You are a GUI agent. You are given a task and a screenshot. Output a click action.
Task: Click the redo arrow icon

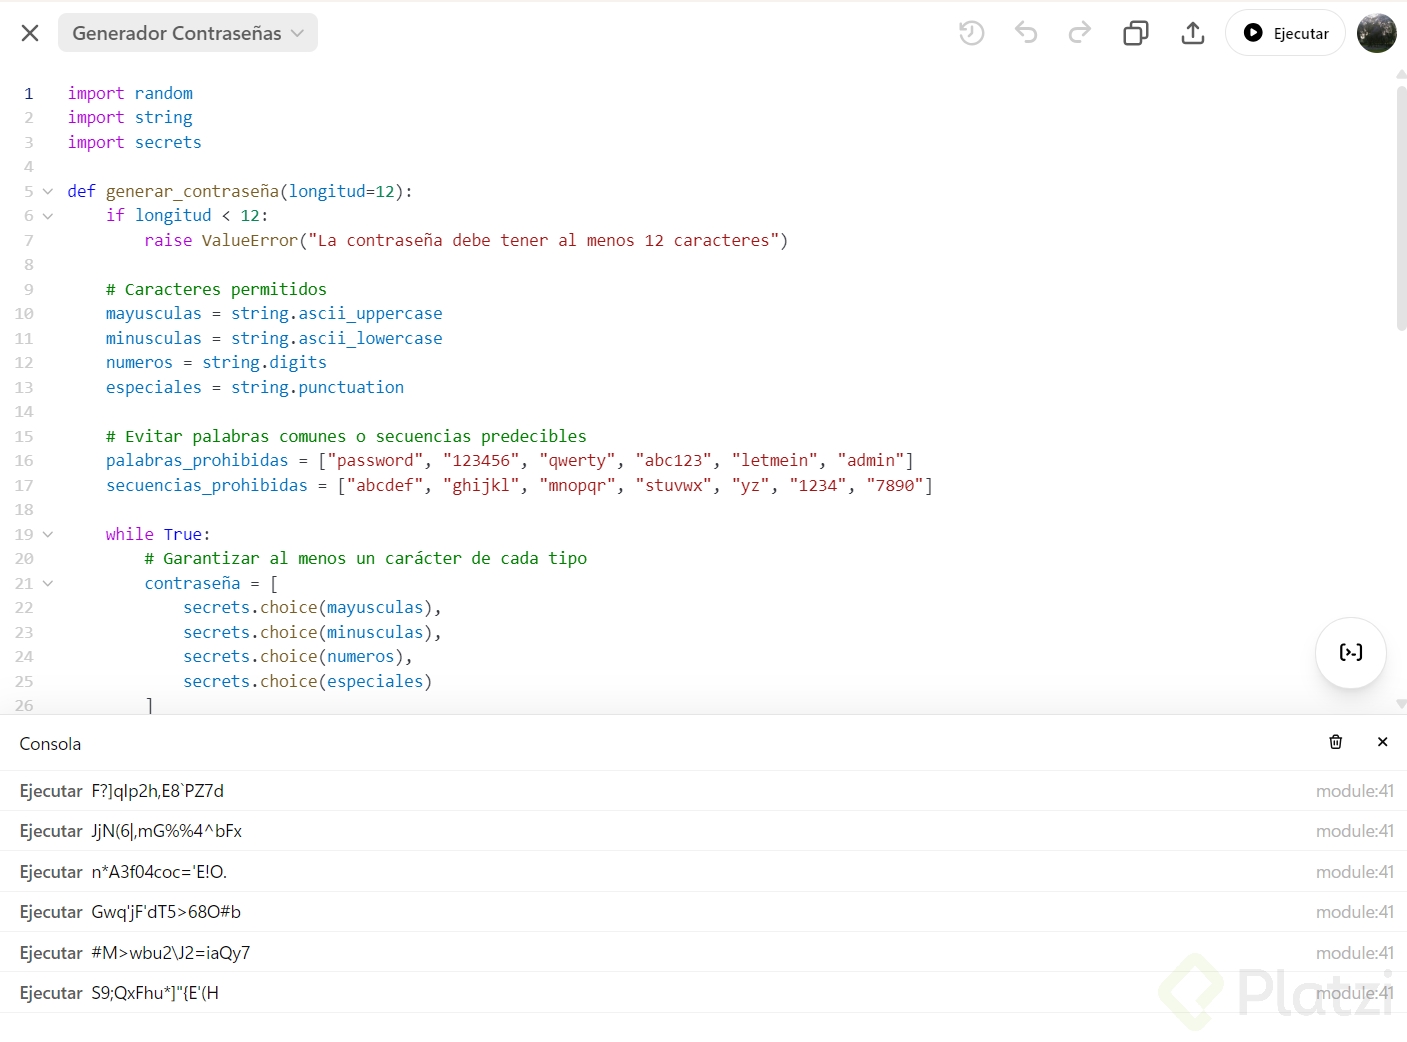(1080, 33)
